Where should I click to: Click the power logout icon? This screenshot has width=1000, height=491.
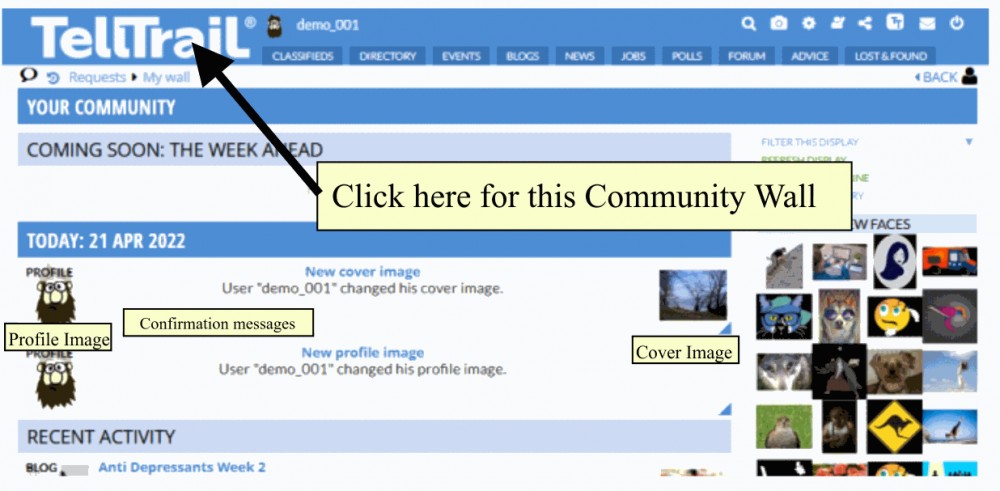pyautogui.click(x=957, y=24)
